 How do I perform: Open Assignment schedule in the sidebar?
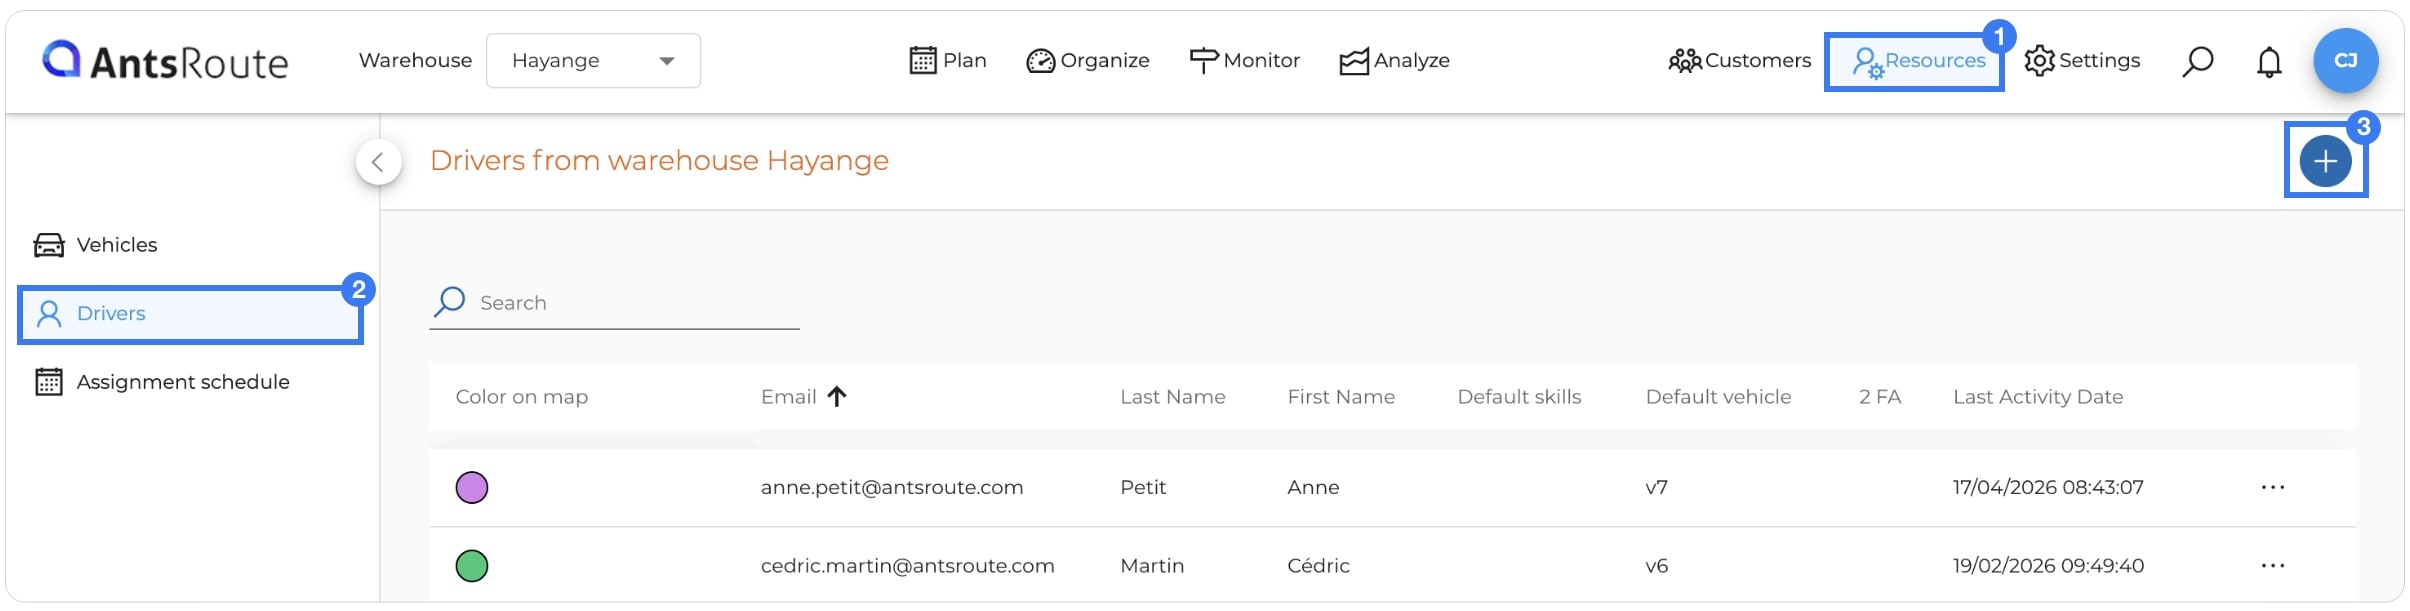[162, 382]
